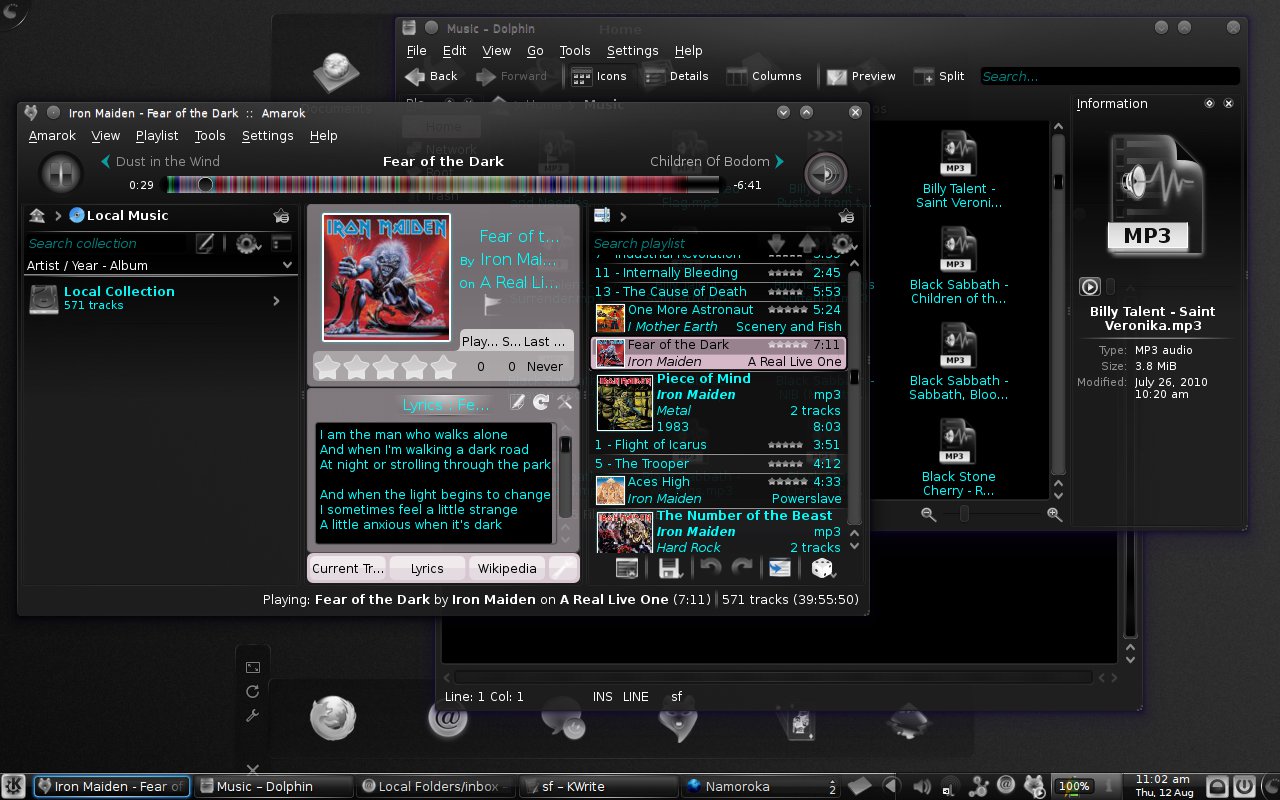The width and height of the screenshot is (1280, 800).
Task: Select the Wikipedia applet tab
Action: [x=507, y=568]
